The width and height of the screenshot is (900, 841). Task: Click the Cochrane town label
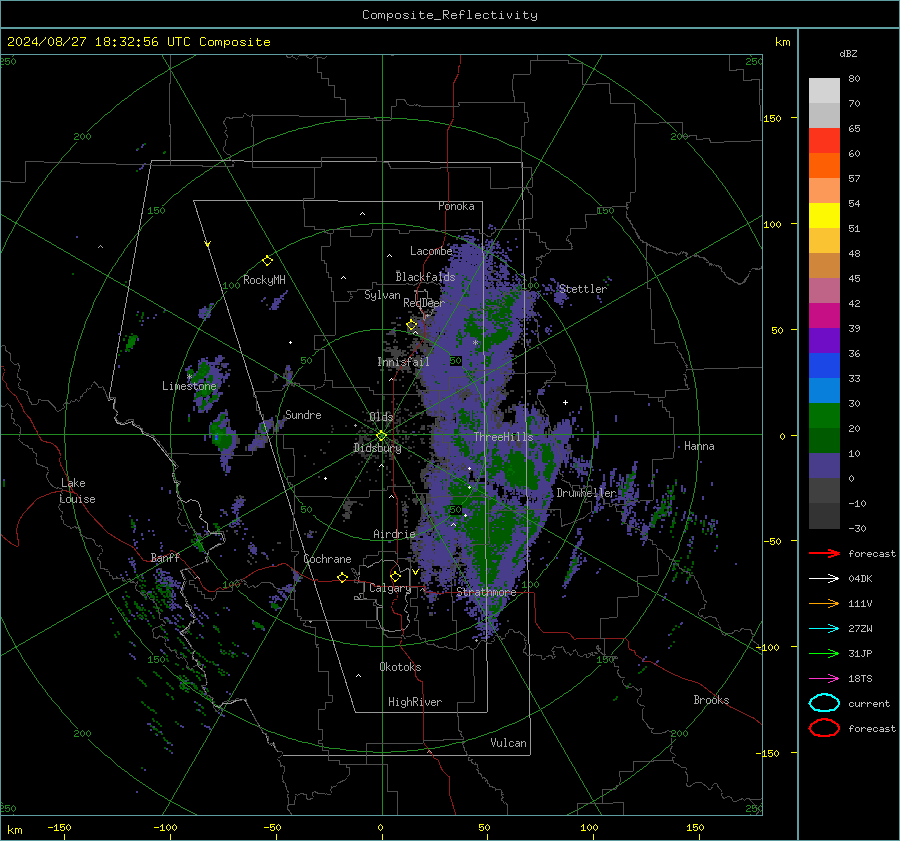pyautogui.click(x=327, y=559)
